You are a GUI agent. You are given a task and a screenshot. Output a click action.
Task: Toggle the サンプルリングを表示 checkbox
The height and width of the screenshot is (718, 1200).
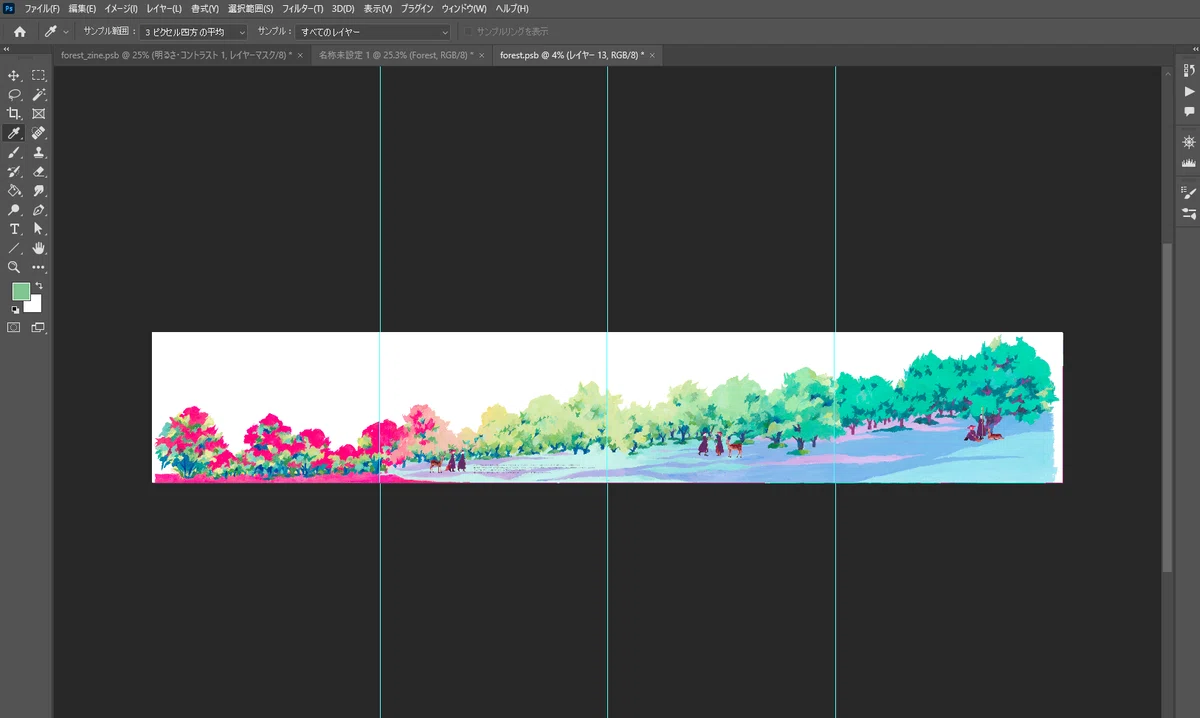[470, 32]
